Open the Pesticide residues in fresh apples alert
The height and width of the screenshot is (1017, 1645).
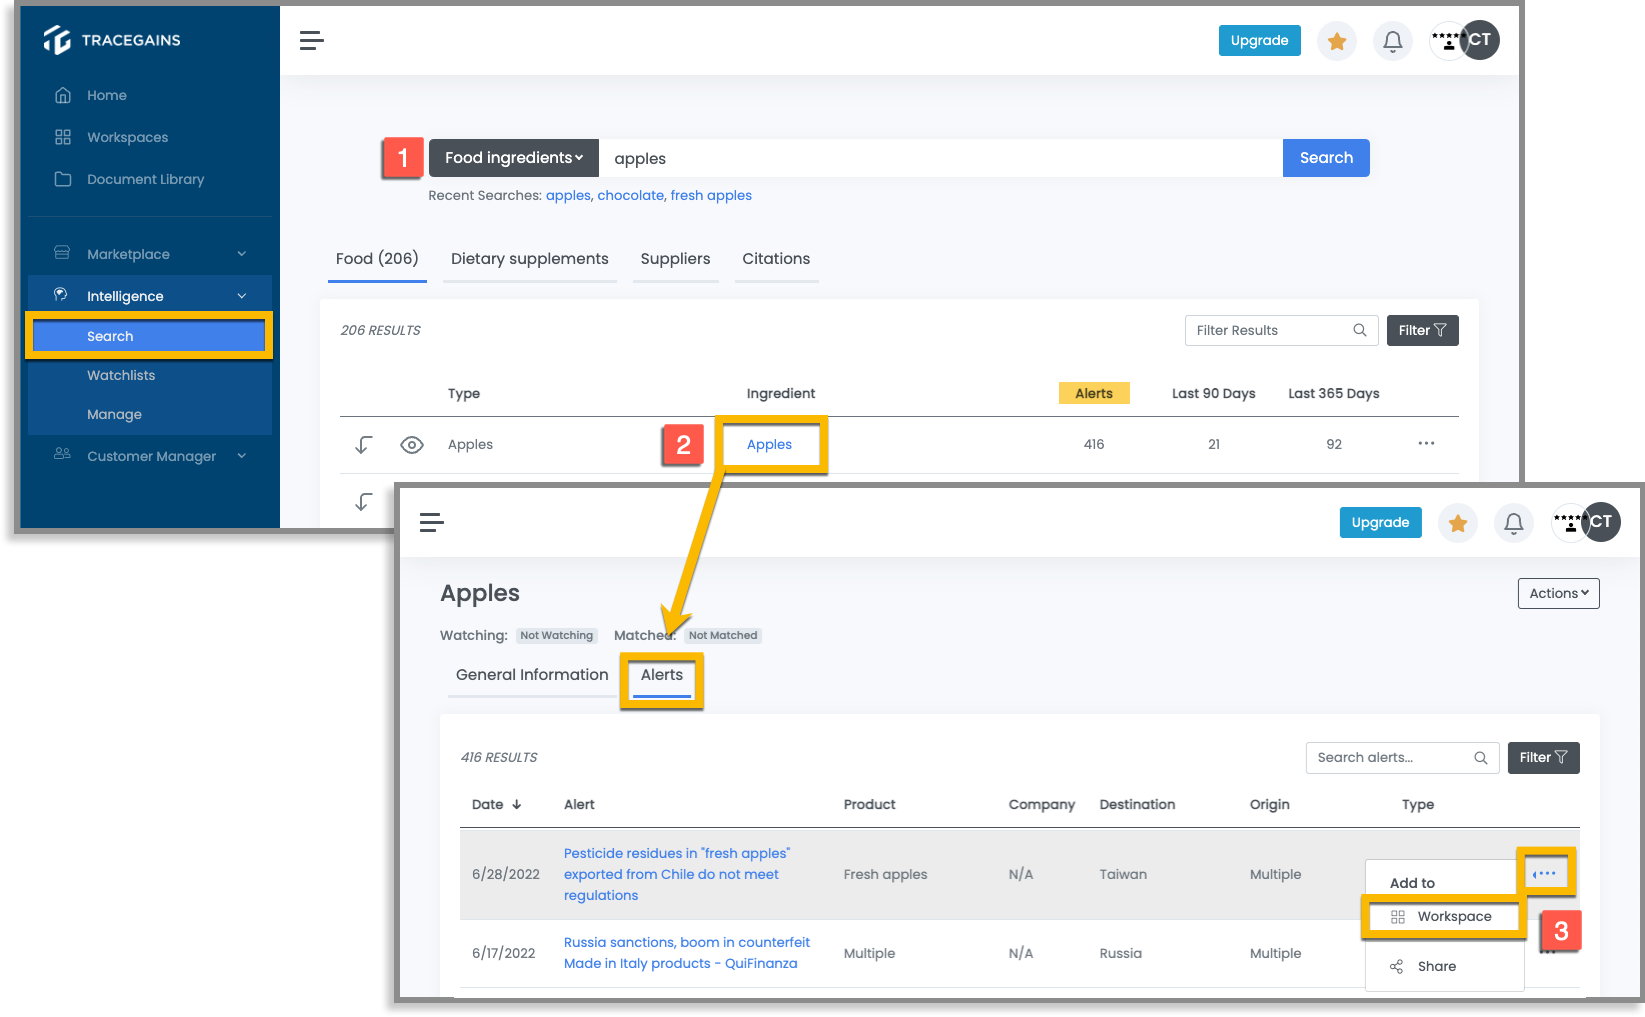[x=677, y=874]
